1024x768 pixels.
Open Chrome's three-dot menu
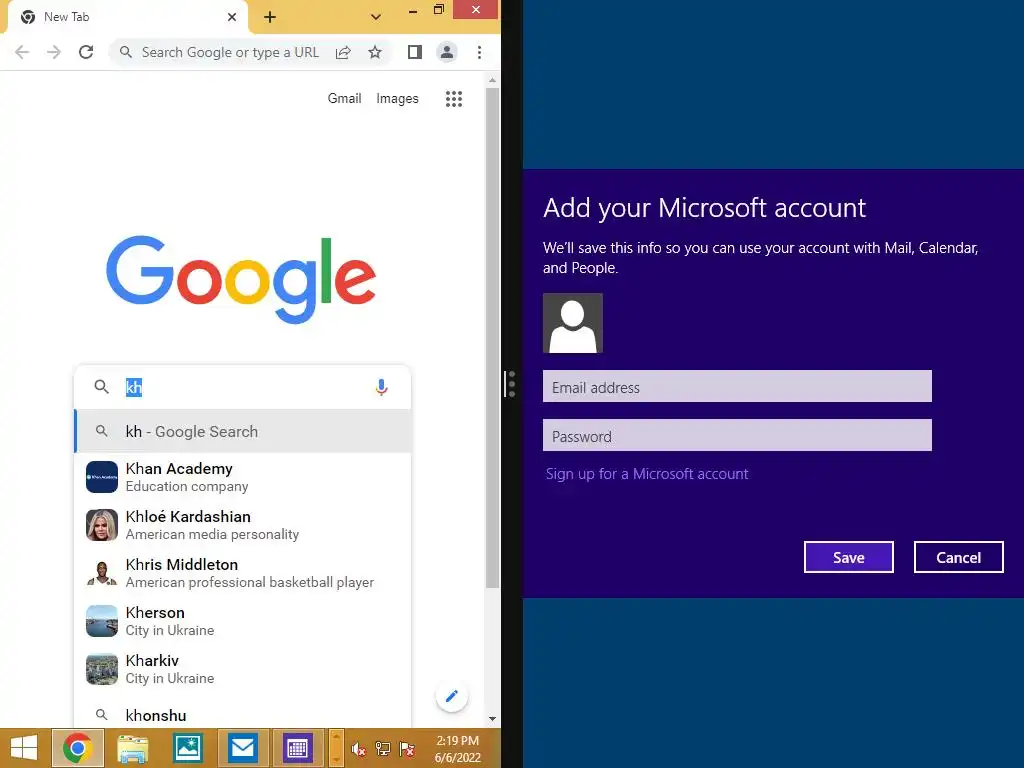tap(479, 52)
